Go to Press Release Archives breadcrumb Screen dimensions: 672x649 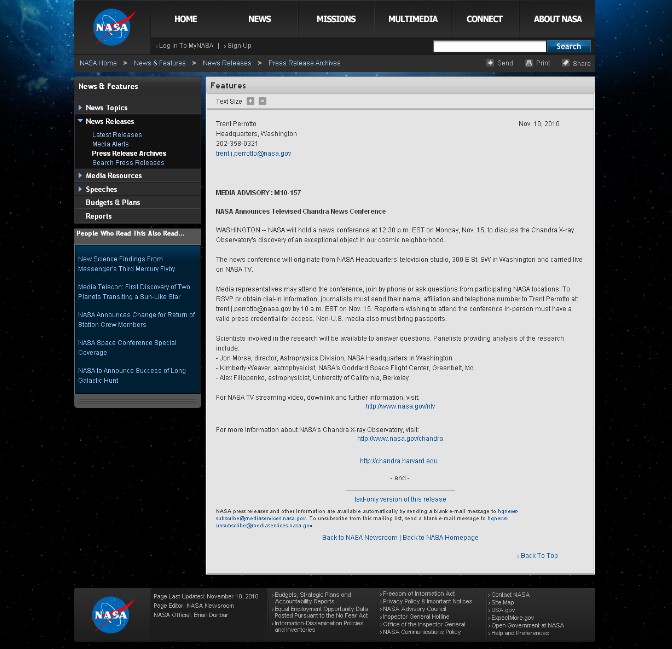[x=304, y=63]
